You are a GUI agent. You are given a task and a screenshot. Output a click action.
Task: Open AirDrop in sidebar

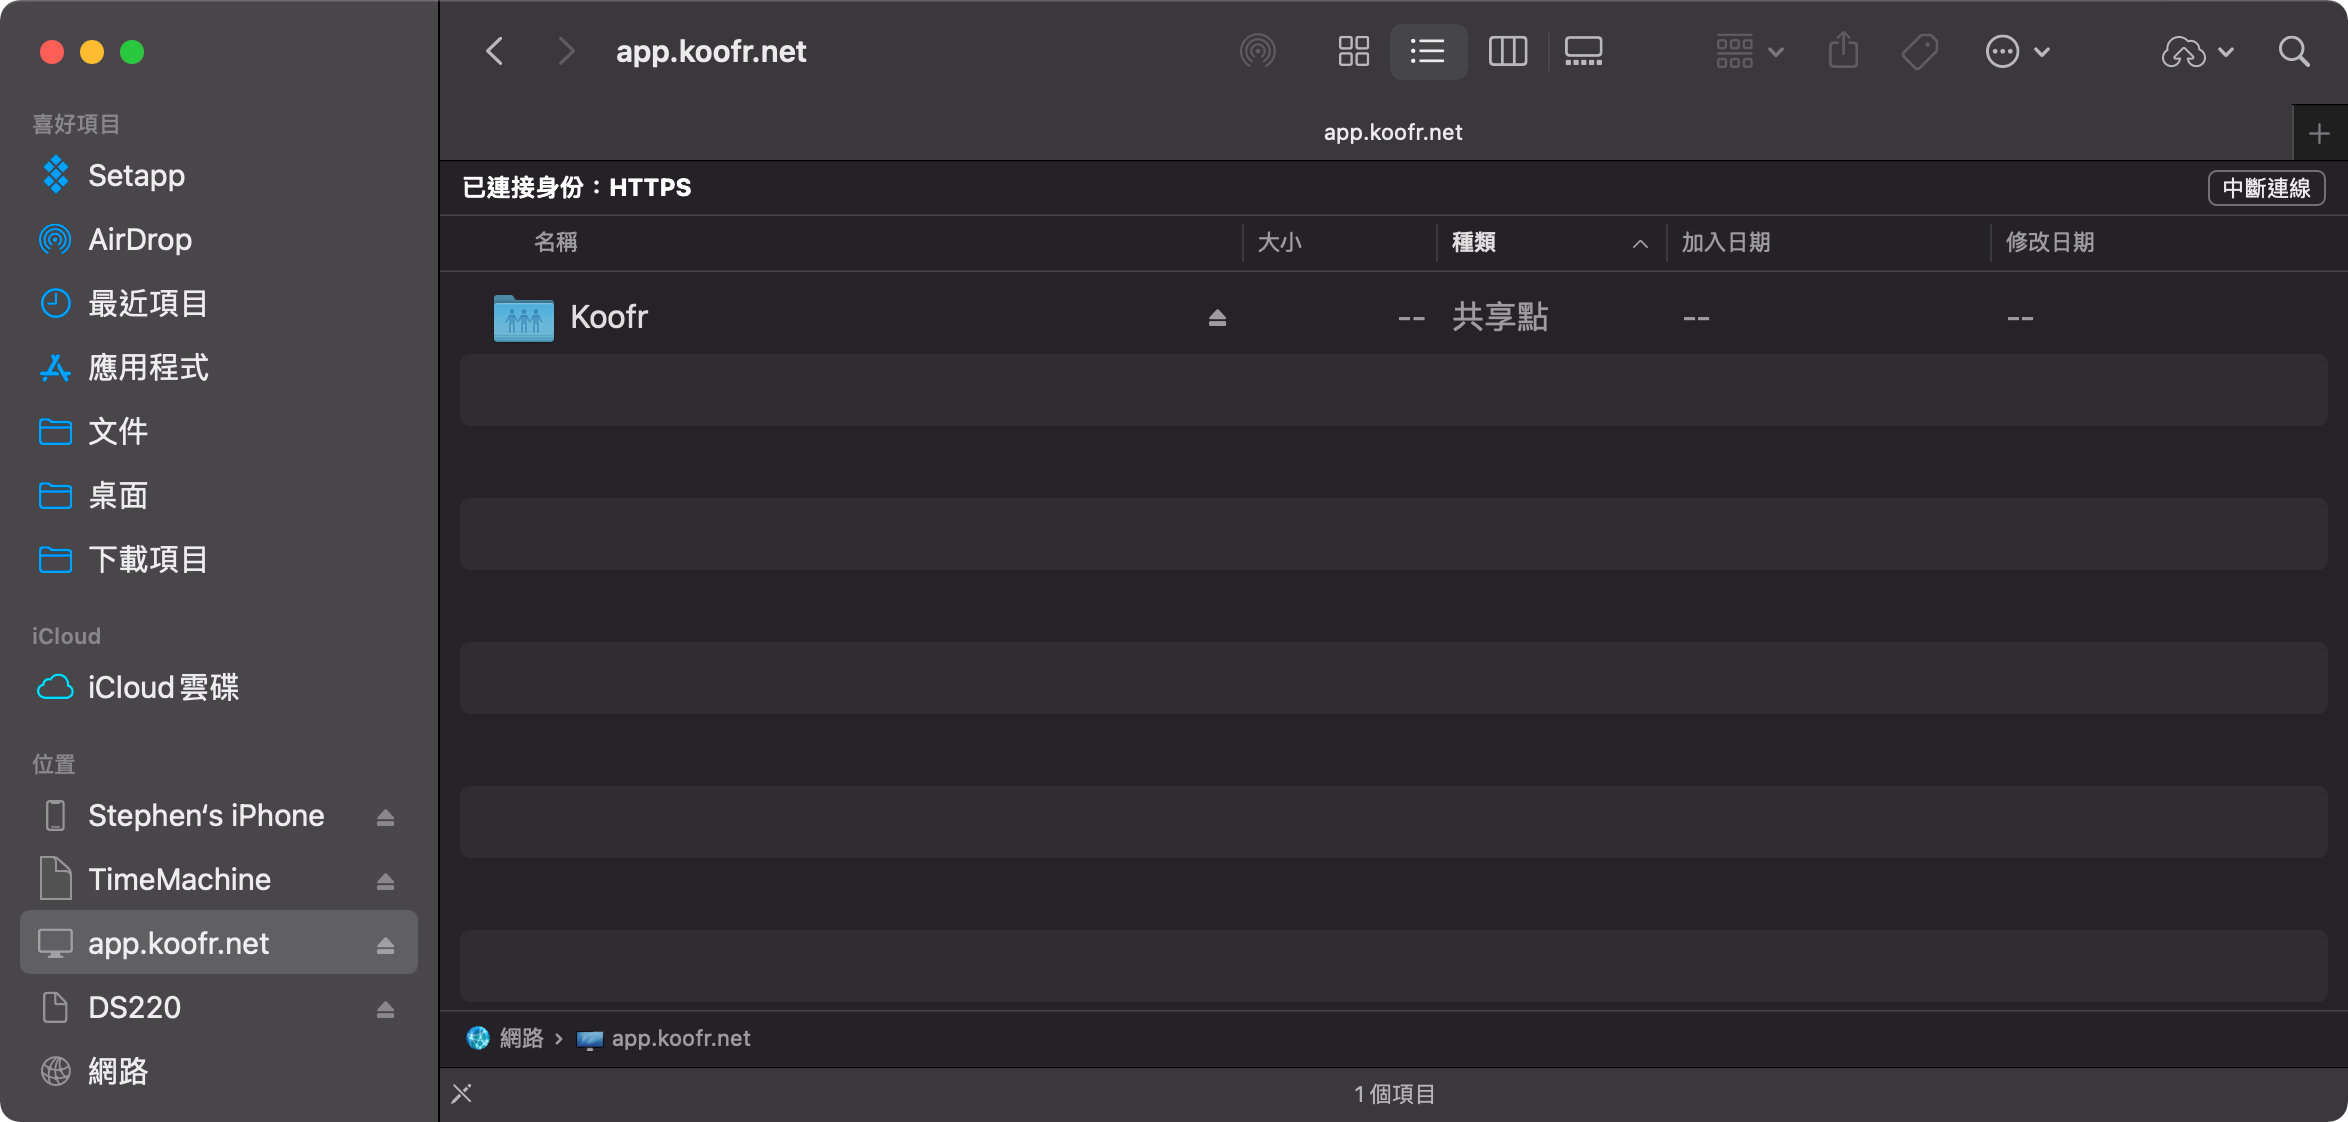[x=218, y=239]
